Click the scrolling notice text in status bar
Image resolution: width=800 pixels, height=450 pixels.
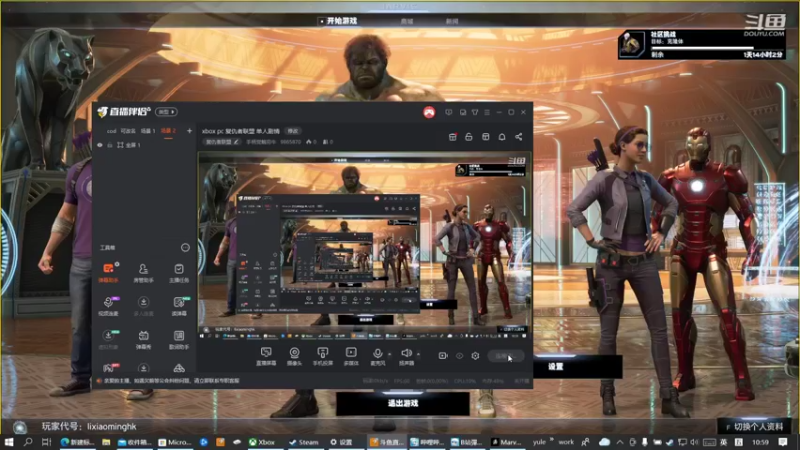pos(172,381)
